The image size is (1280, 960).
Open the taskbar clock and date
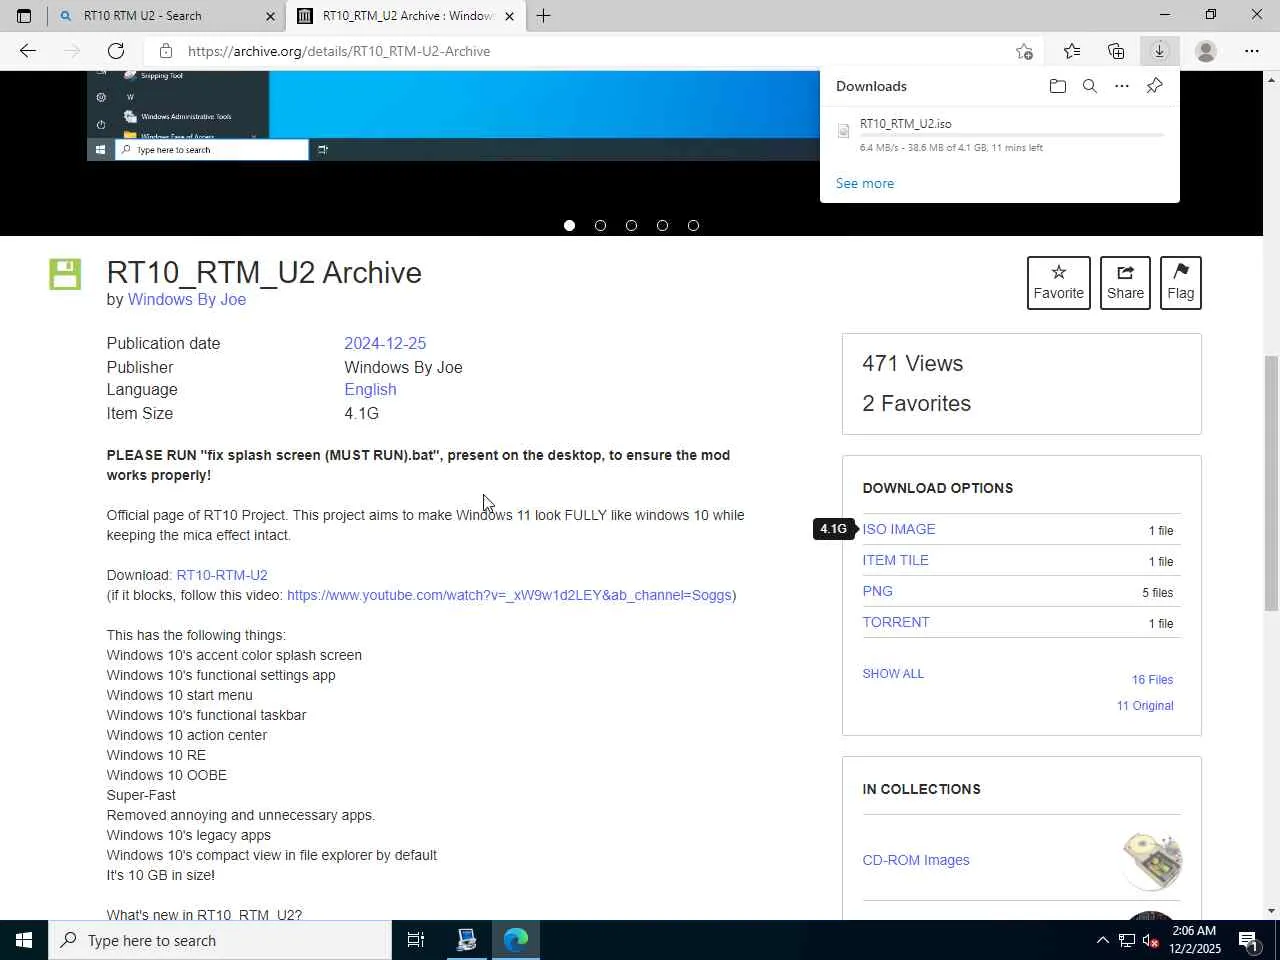click(x=1194, y=940)
